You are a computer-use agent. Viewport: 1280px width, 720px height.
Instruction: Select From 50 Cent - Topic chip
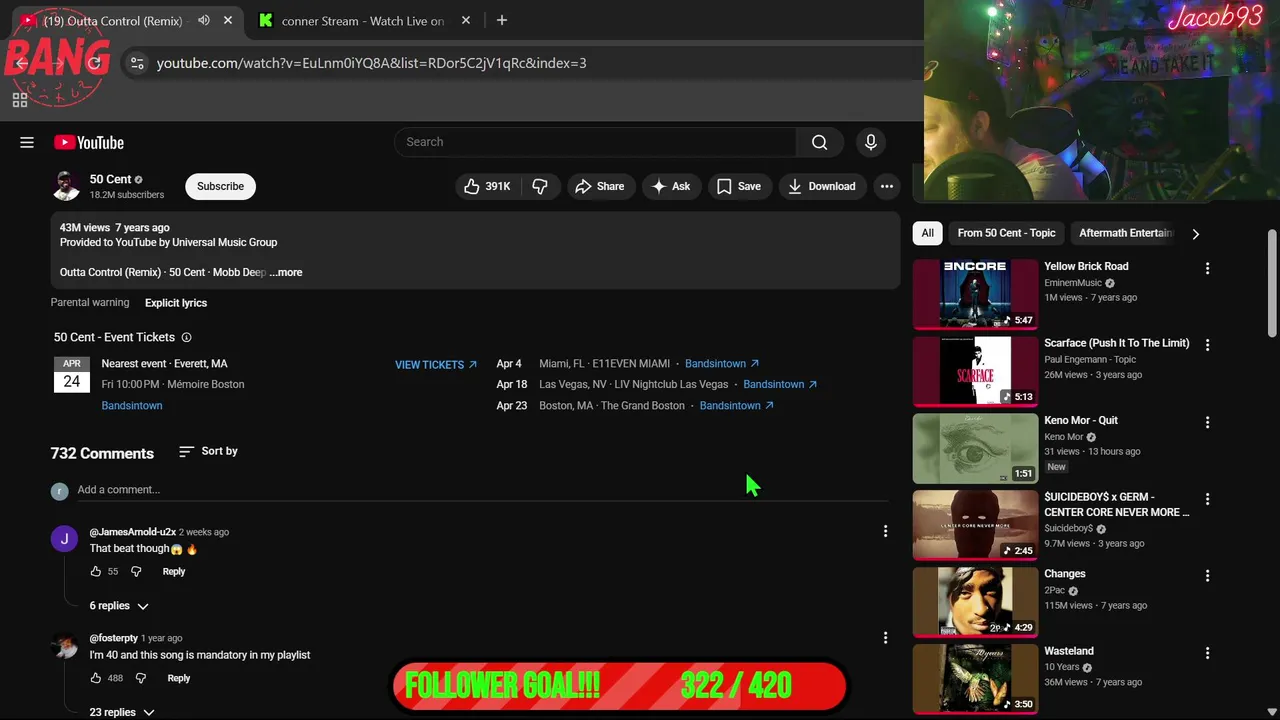1006,233
